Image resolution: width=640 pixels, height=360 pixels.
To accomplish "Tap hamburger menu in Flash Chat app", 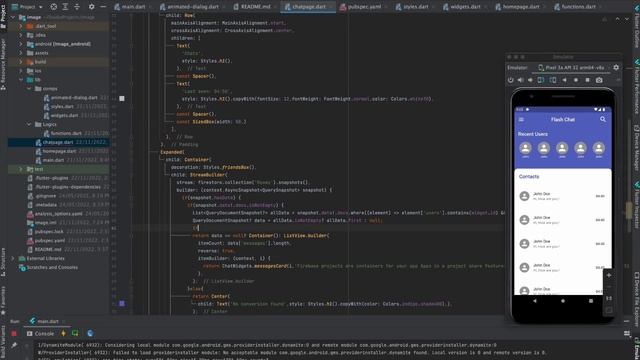I will tap(521, 119).
